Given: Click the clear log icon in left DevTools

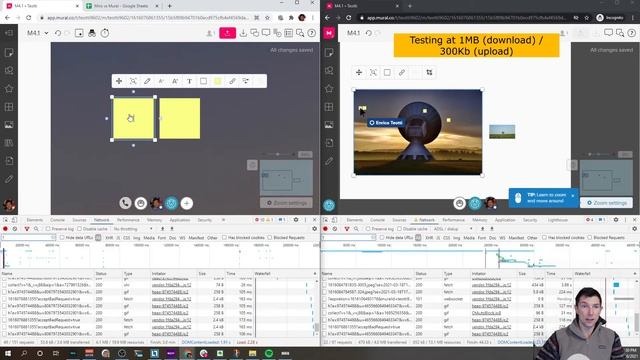Looking at the screenshot, I should 15,229.
